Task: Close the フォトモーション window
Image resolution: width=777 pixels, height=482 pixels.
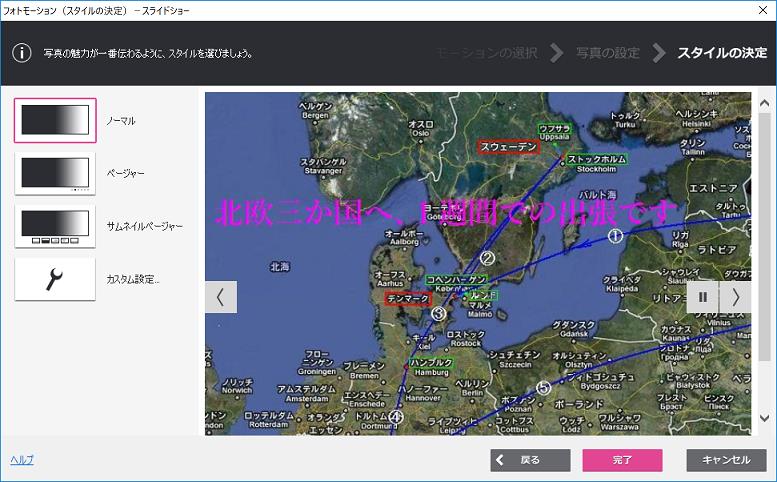Action: click(x=763, y=10)
